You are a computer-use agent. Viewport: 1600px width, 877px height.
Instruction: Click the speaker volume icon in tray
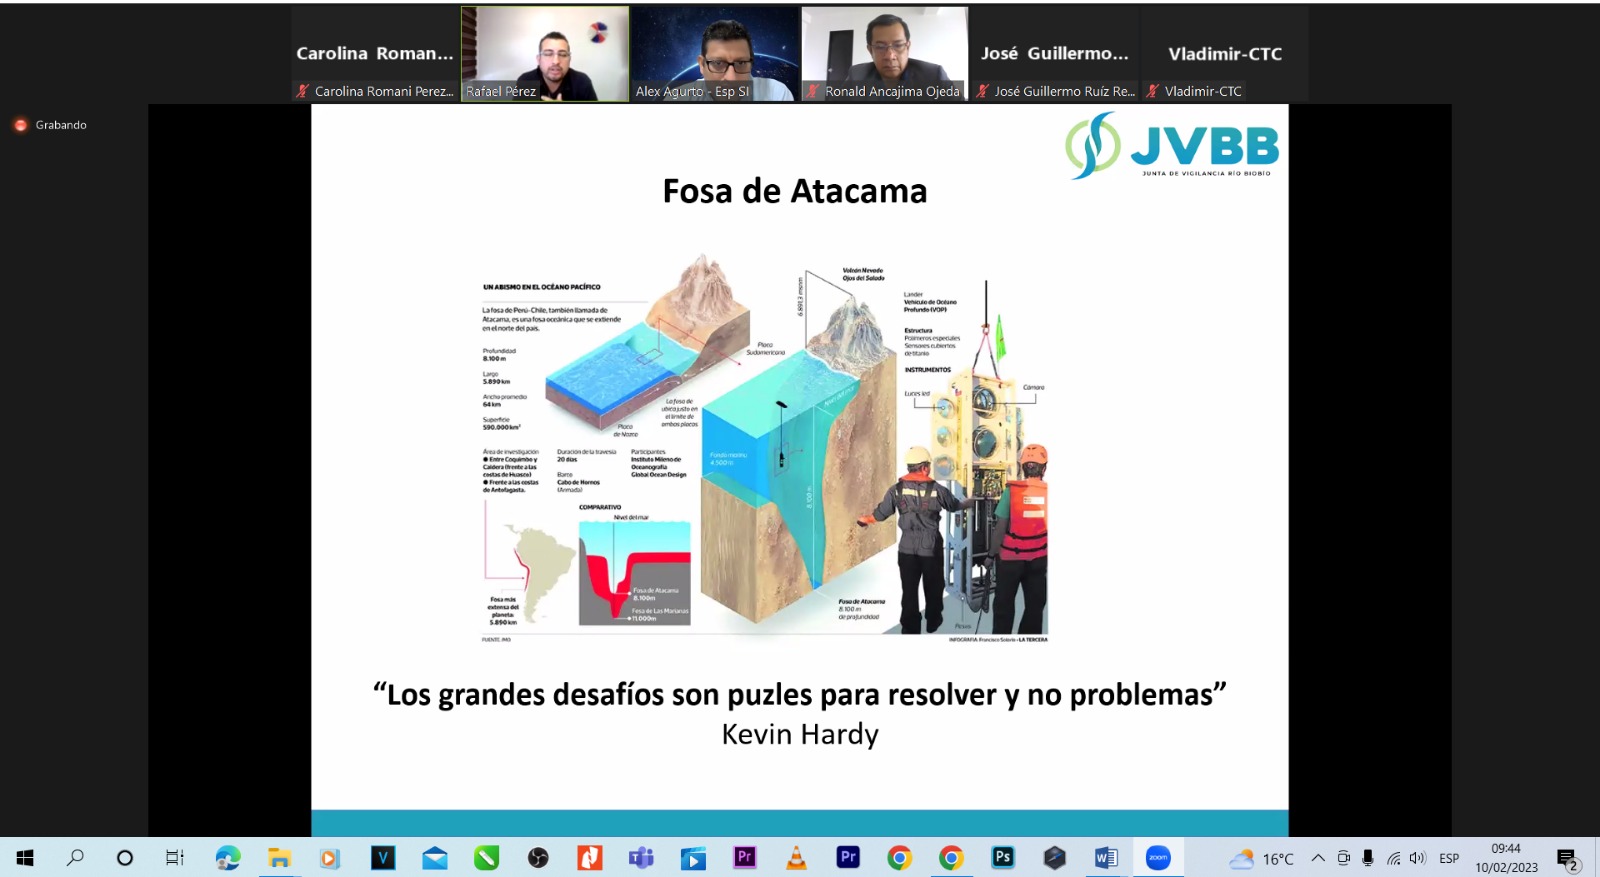click(x=1417, y=858)
